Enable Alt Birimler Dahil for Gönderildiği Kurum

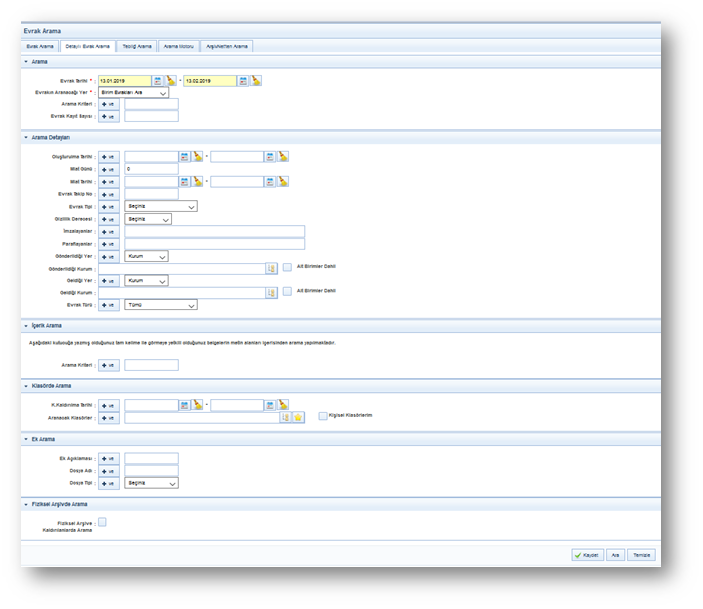tap(287, 267)
